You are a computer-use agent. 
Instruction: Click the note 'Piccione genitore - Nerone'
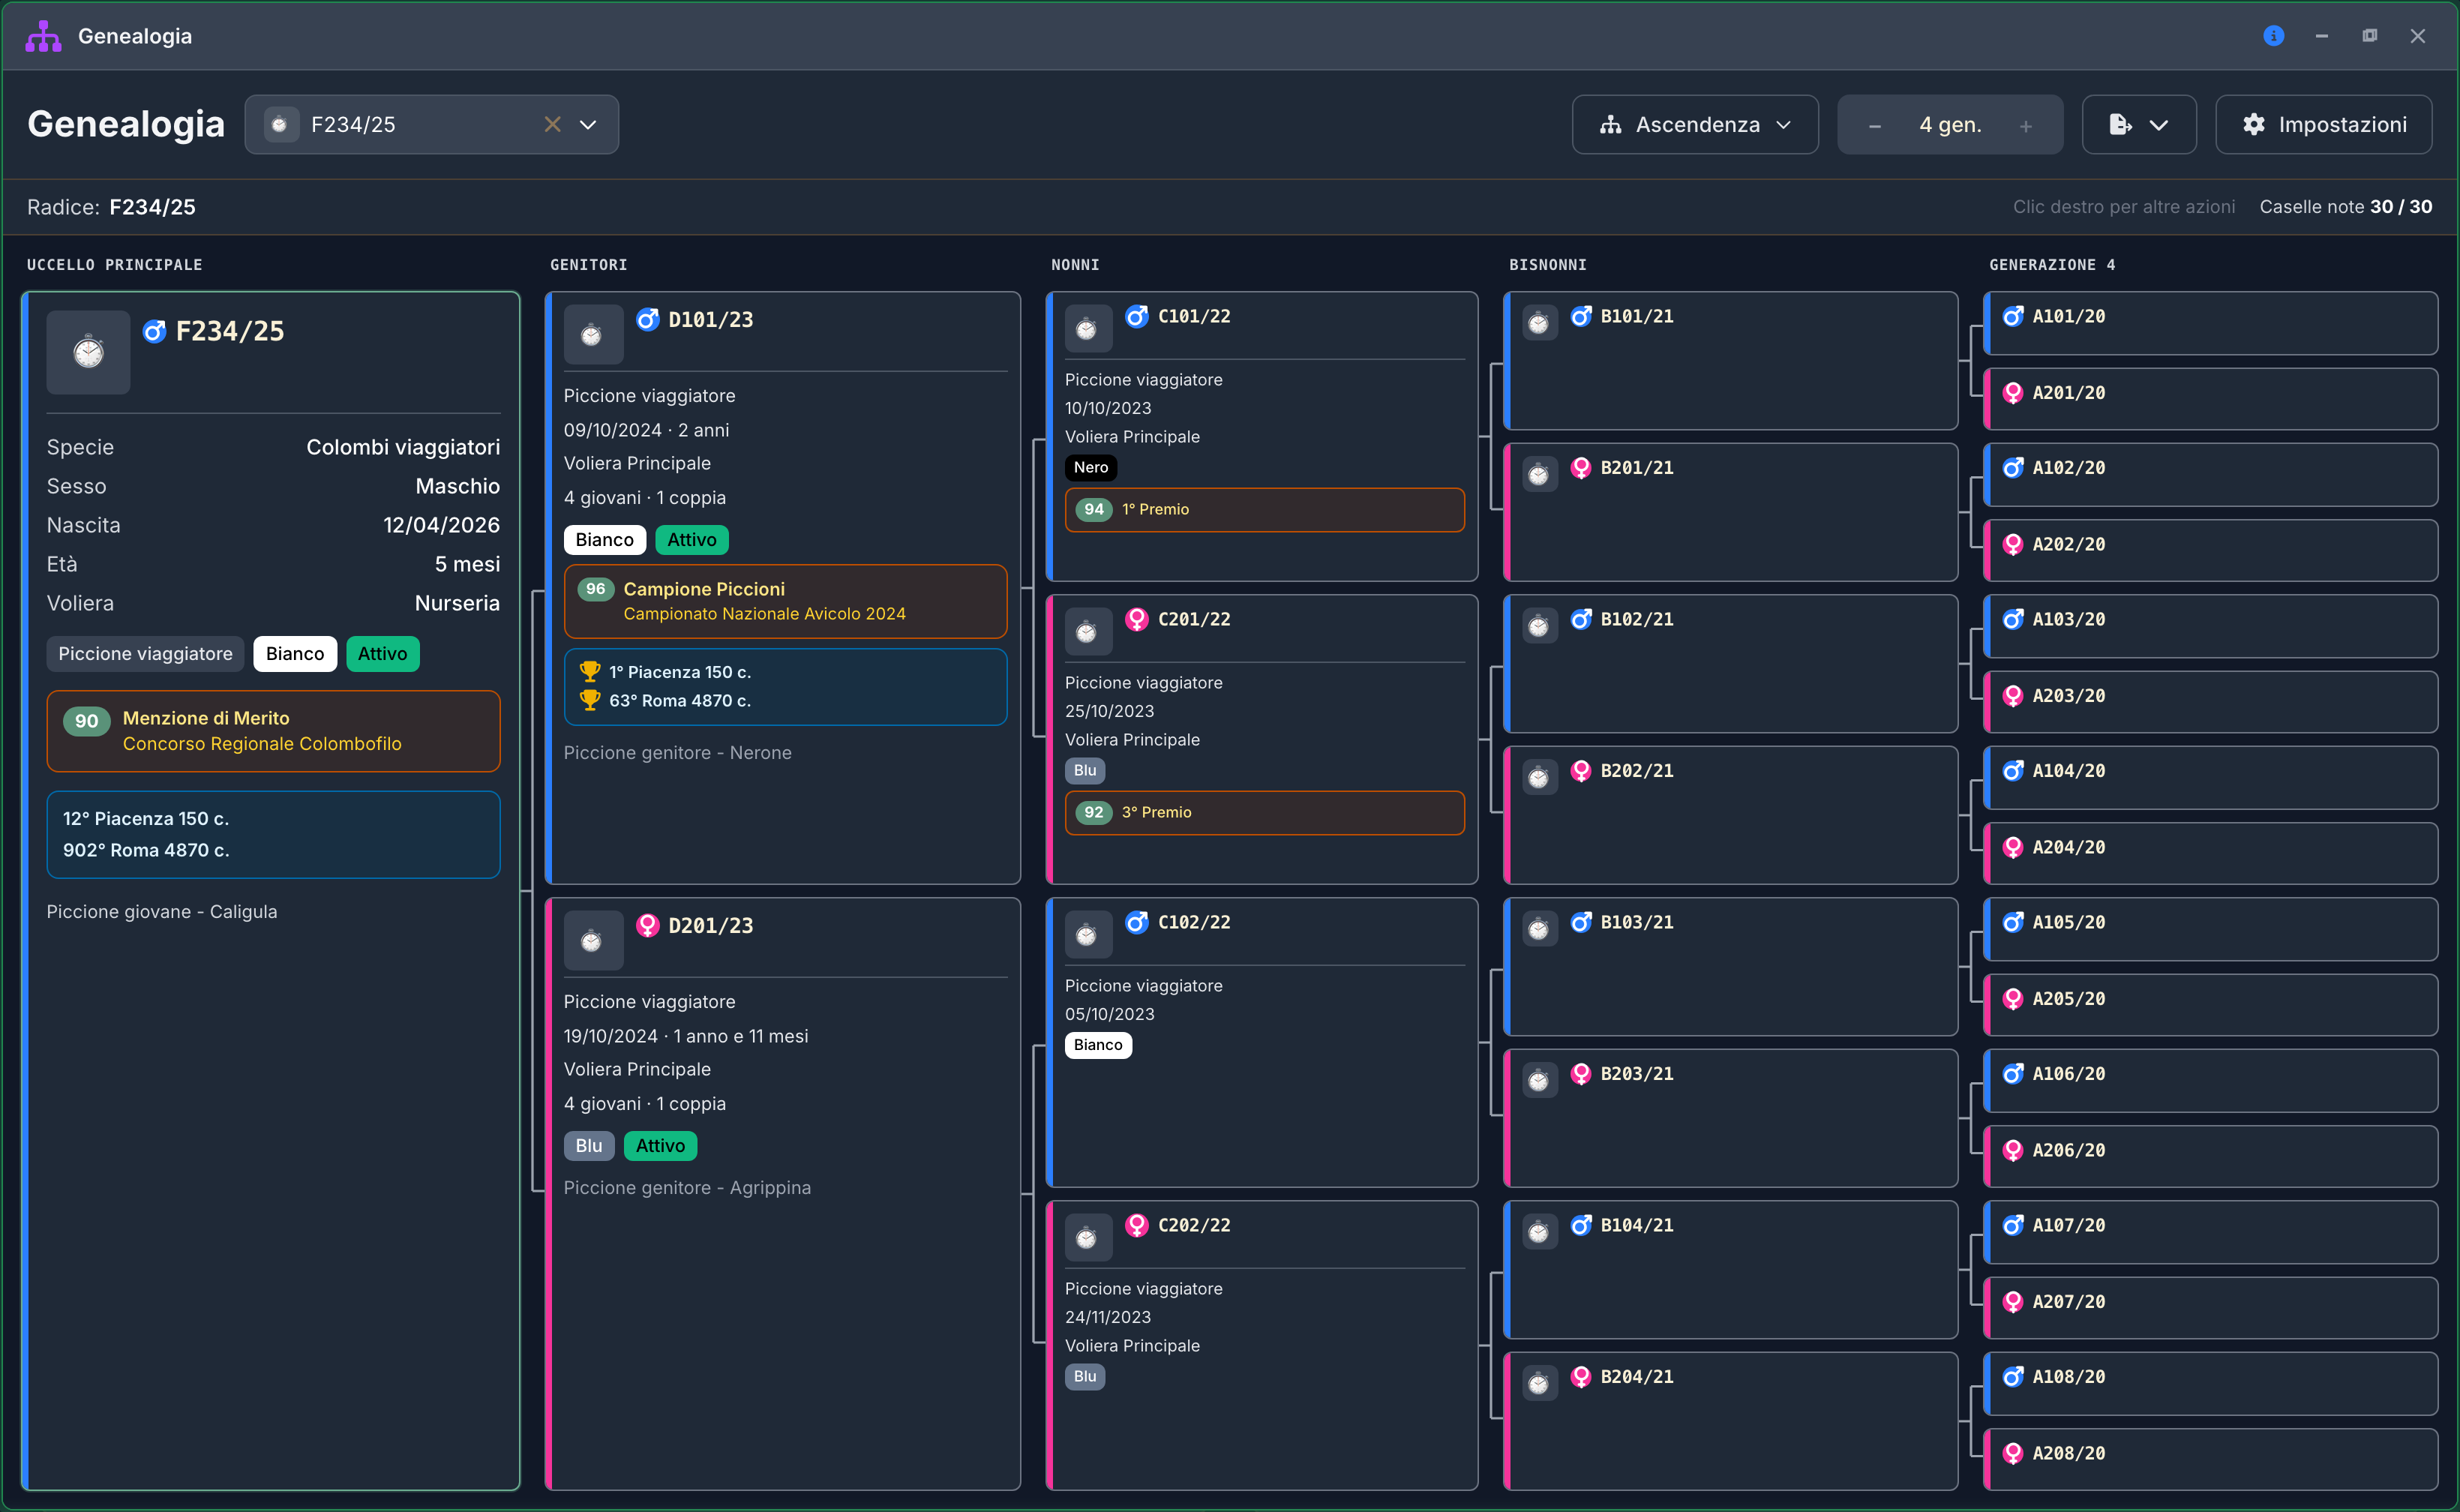pyautogui.click(x=677, y=752)
